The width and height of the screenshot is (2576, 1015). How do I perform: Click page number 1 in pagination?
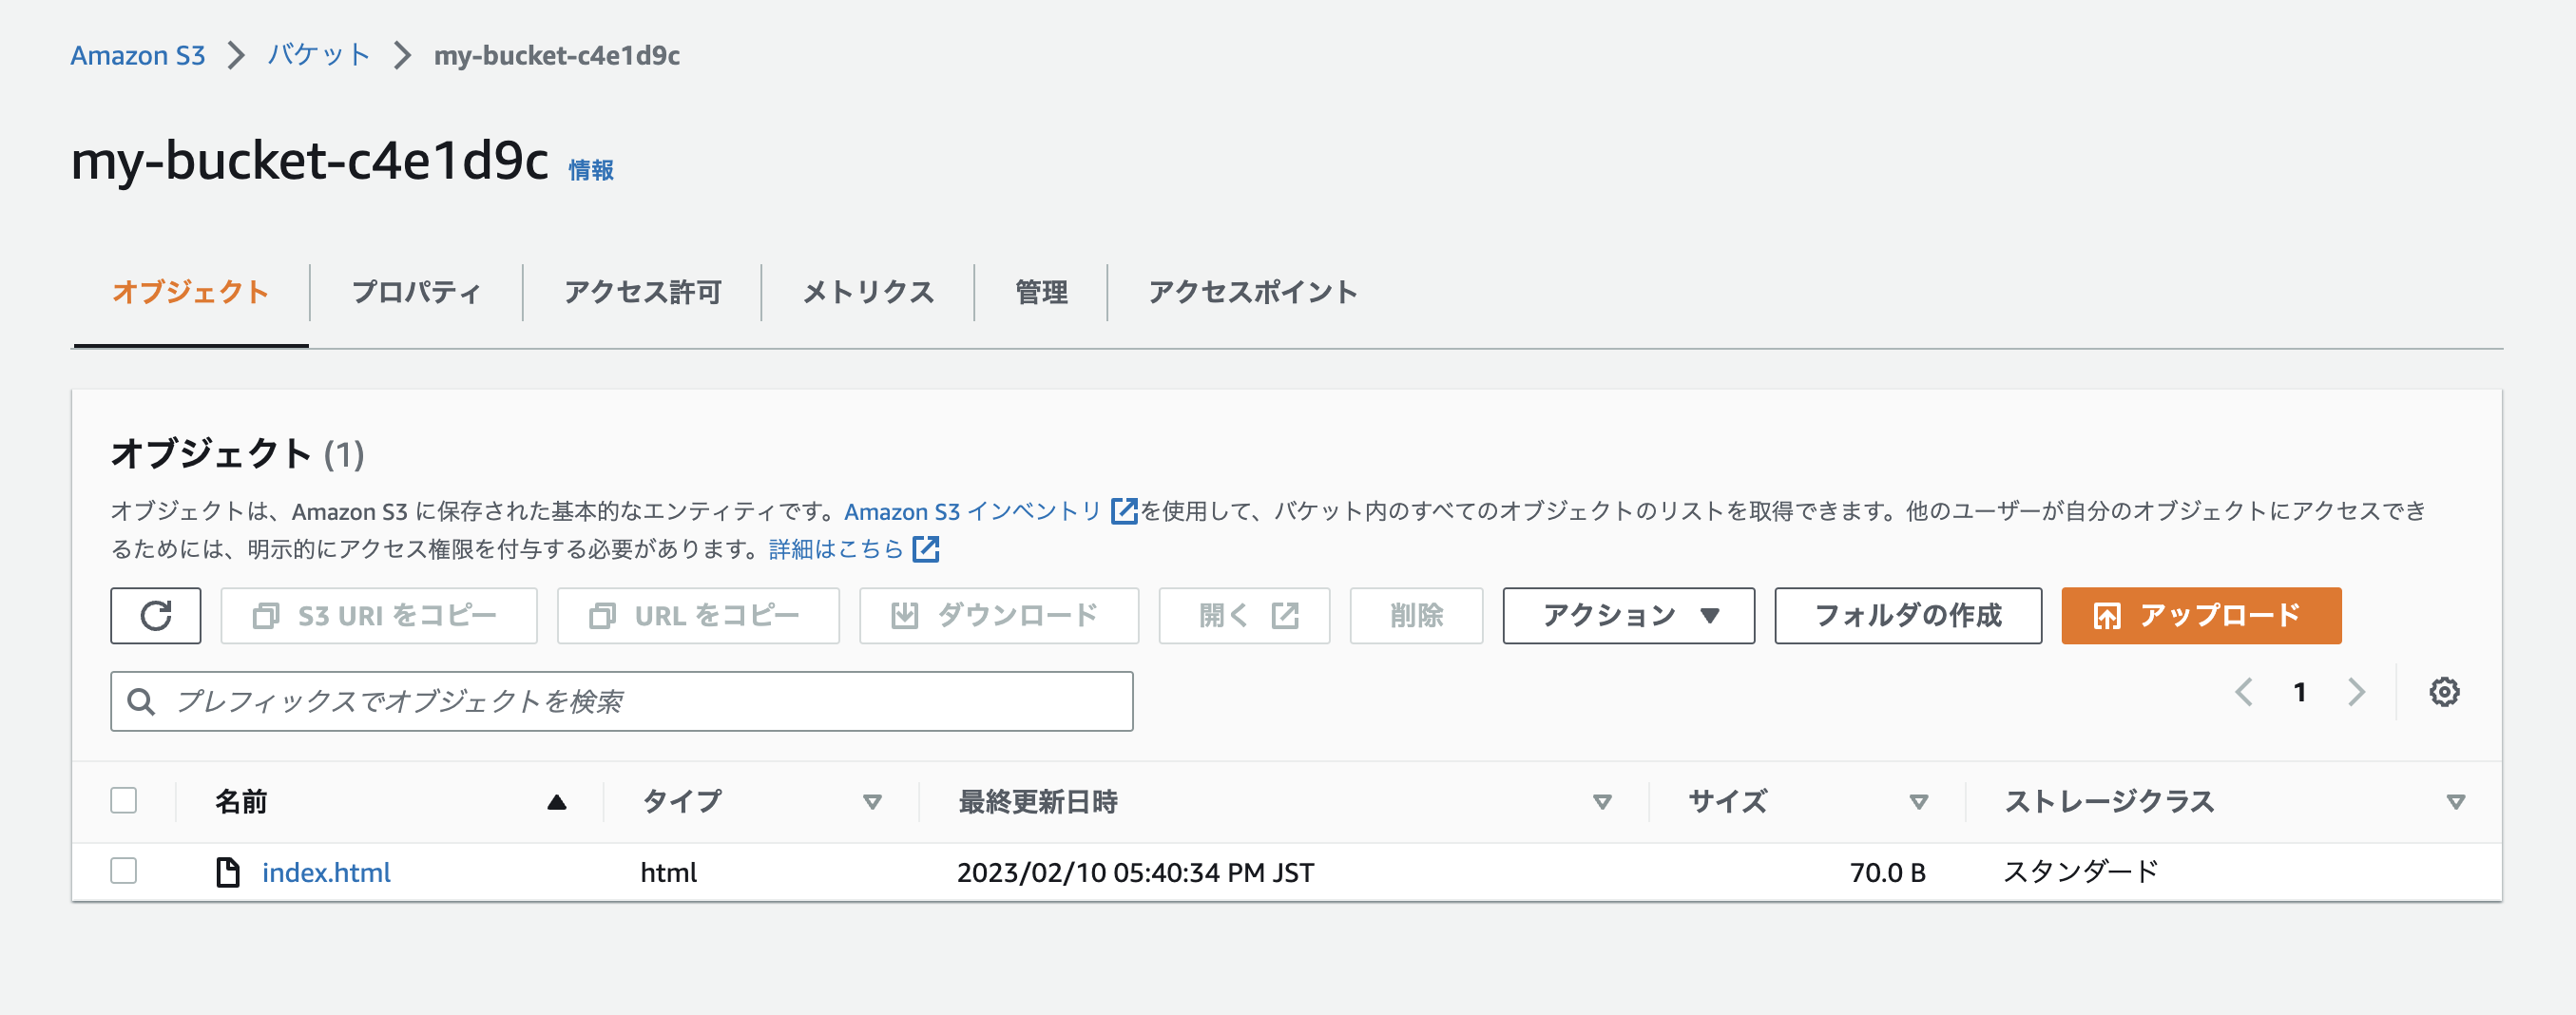coord(2300,692)
